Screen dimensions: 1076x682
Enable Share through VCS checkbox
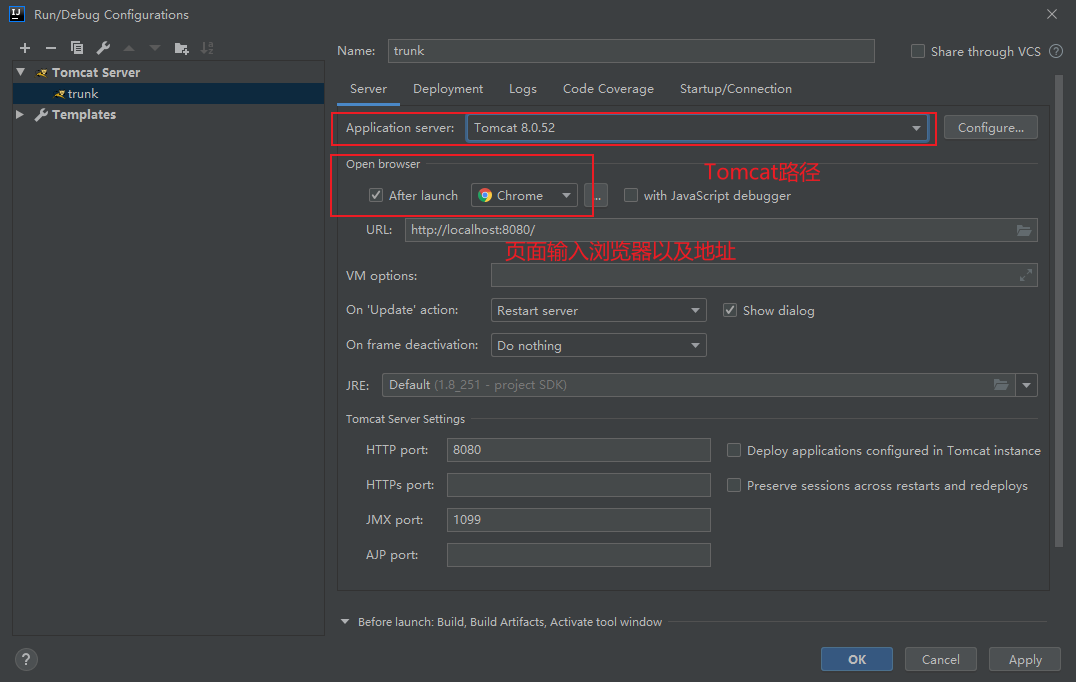tap(917, 51)
